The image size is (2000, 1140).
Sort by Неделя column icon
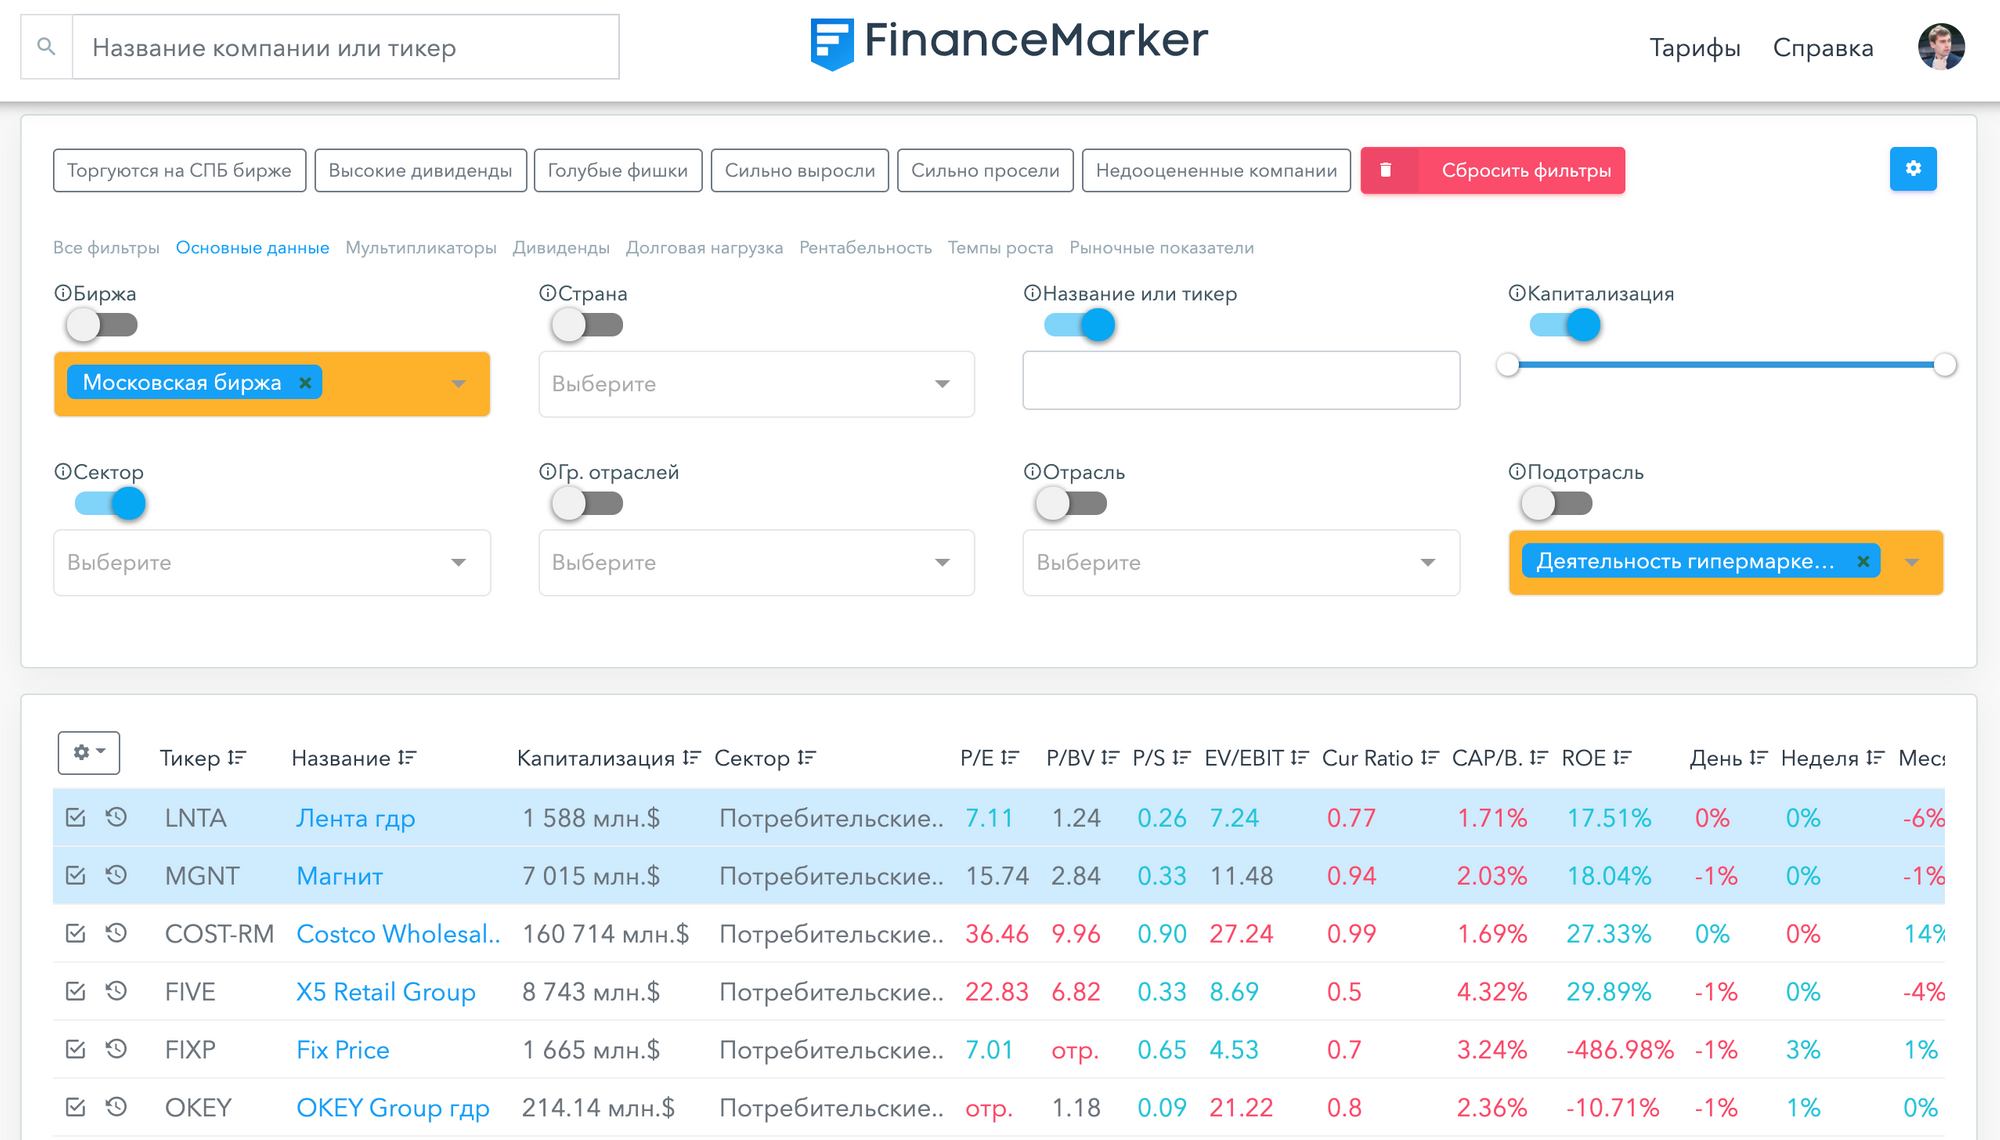[x=1875, y=758]
